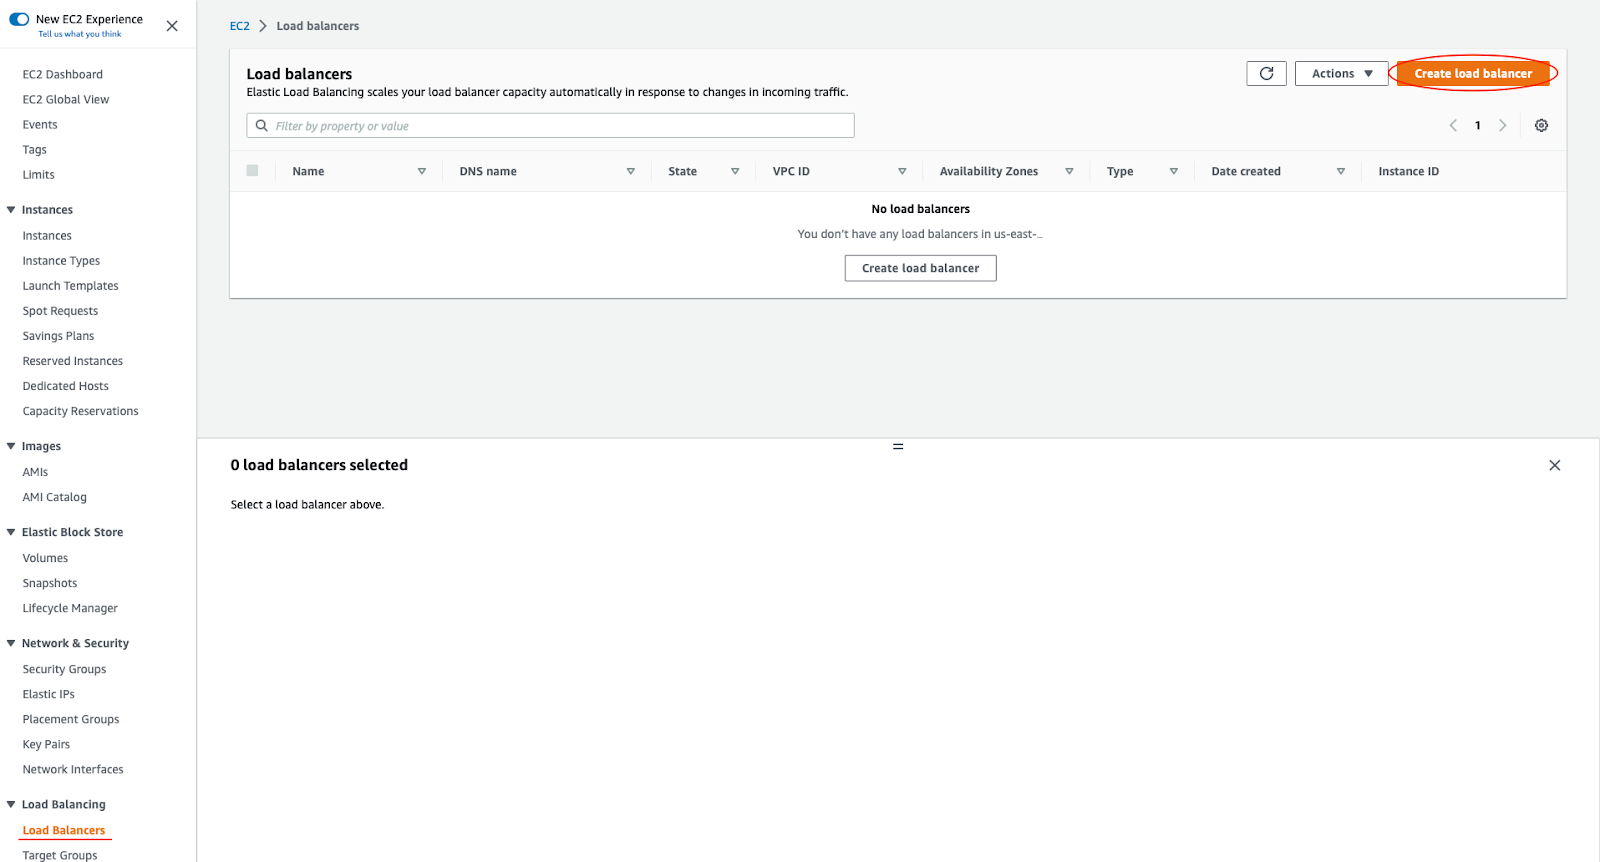Go to previous page arrow
Screen dimensions: 1600x862
(1453, 126)
